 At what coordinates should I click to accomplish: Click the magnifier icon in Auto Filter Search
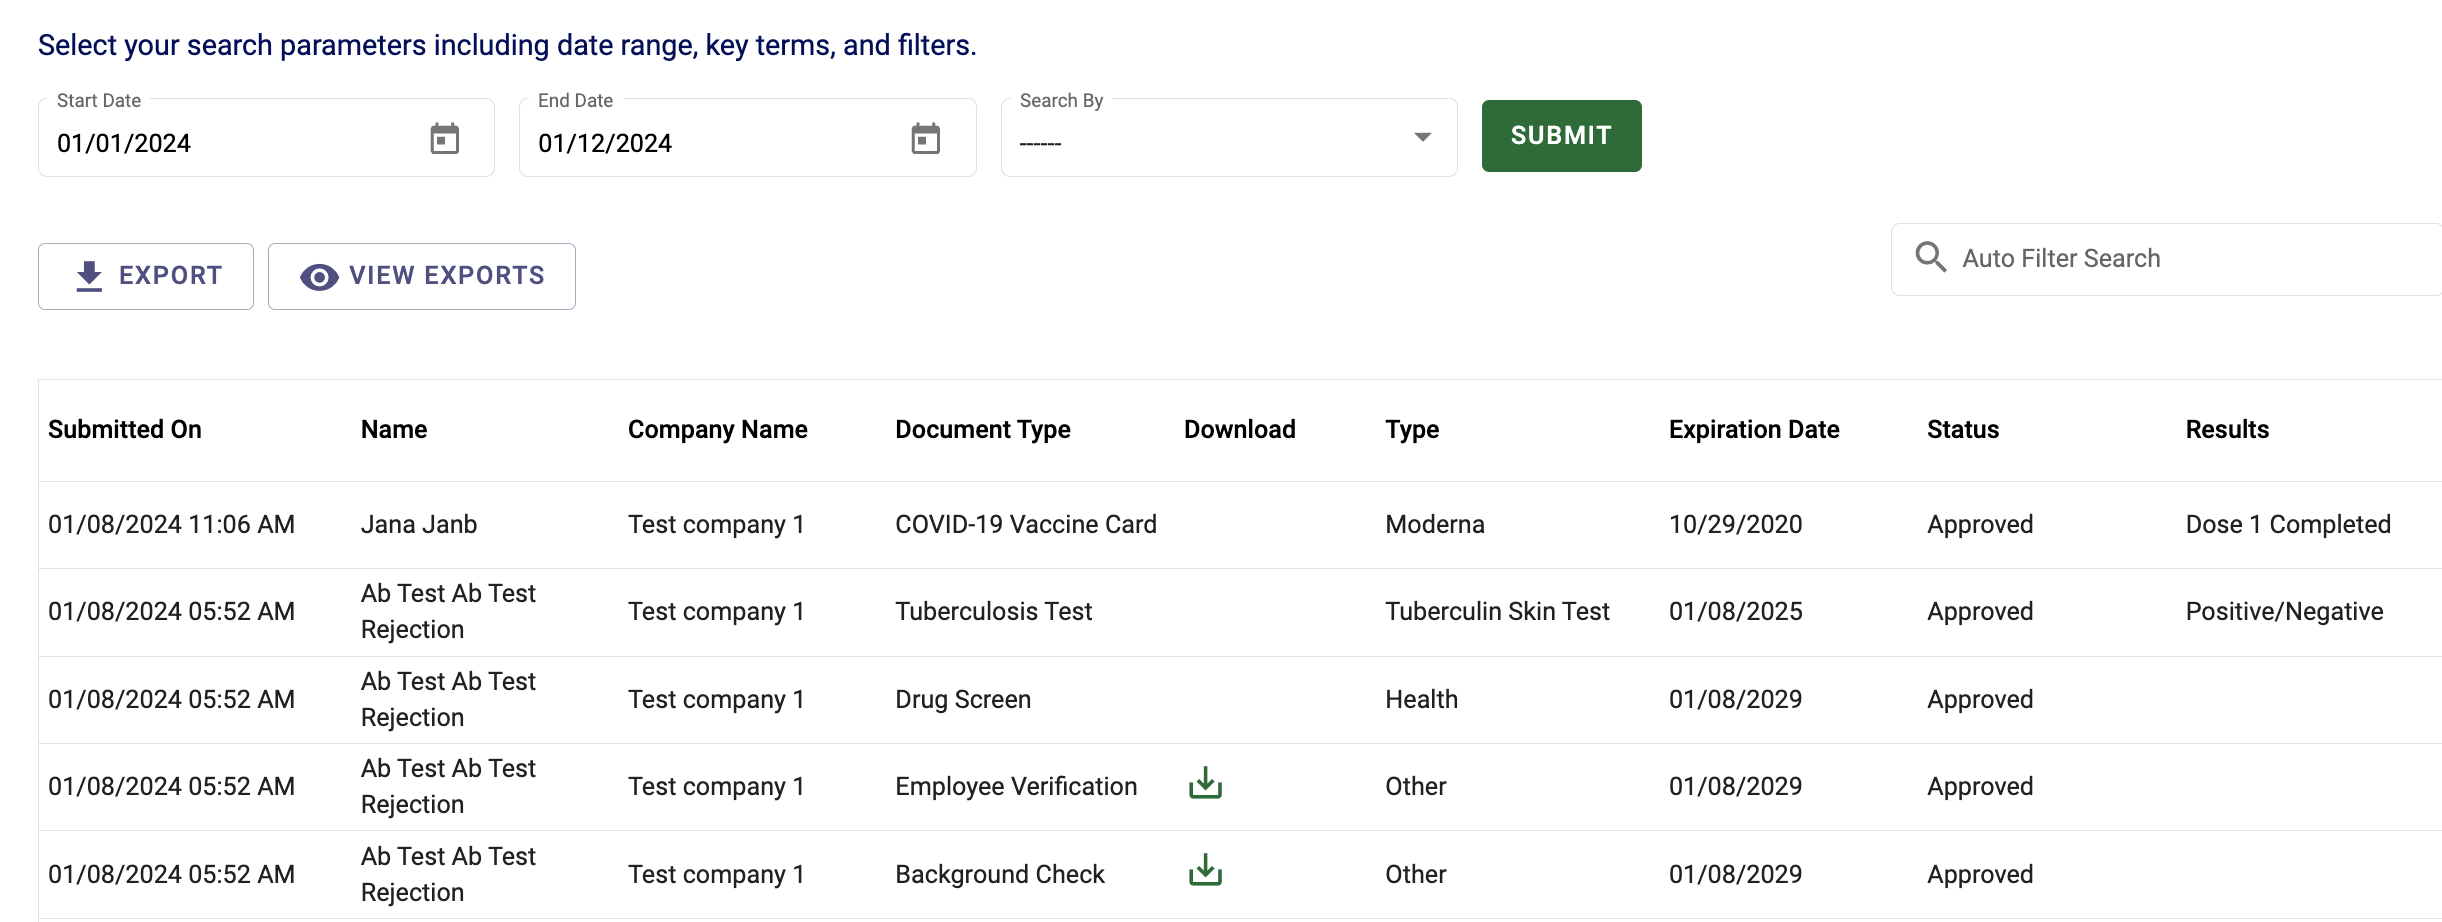click(1931, 257)
